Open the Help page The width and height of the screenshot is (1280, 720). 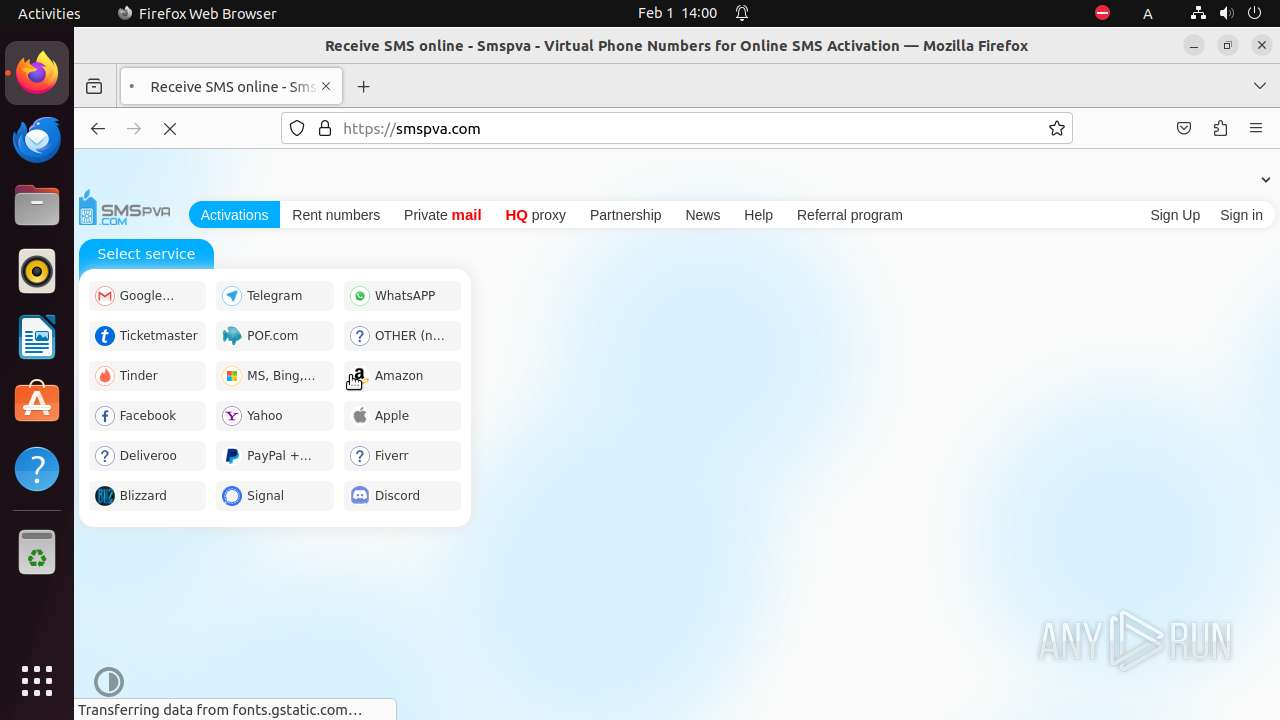coord(758,215)
